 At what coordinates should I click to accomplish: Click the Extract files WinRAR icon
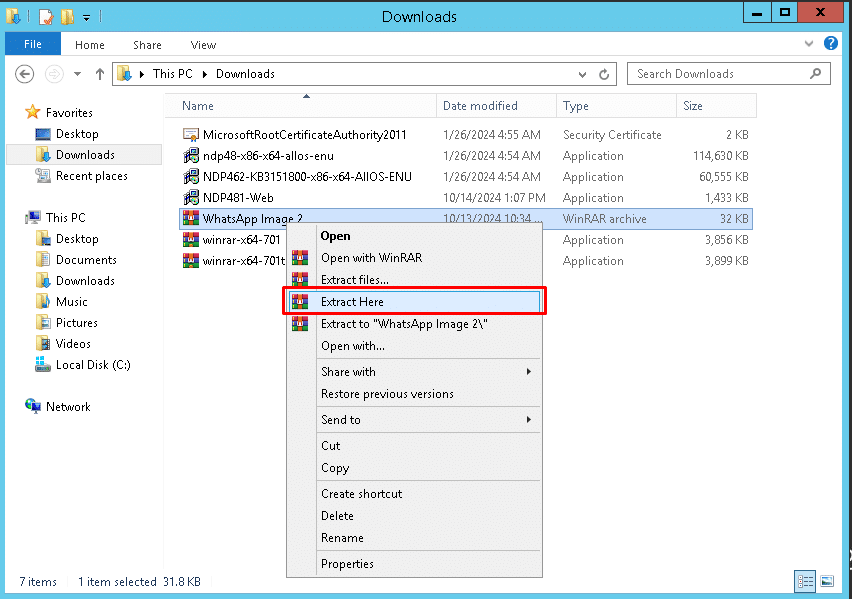click(x=300, y=279)
